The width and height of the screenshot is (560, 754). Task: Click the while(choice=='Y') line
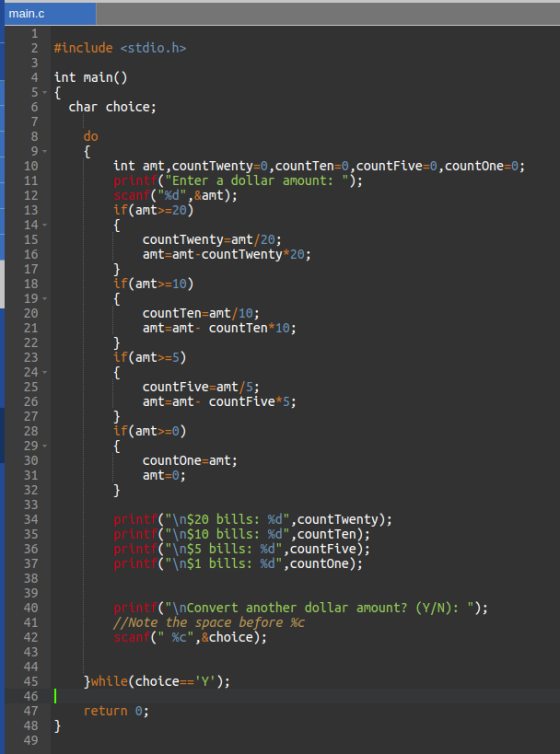point(157,681)
